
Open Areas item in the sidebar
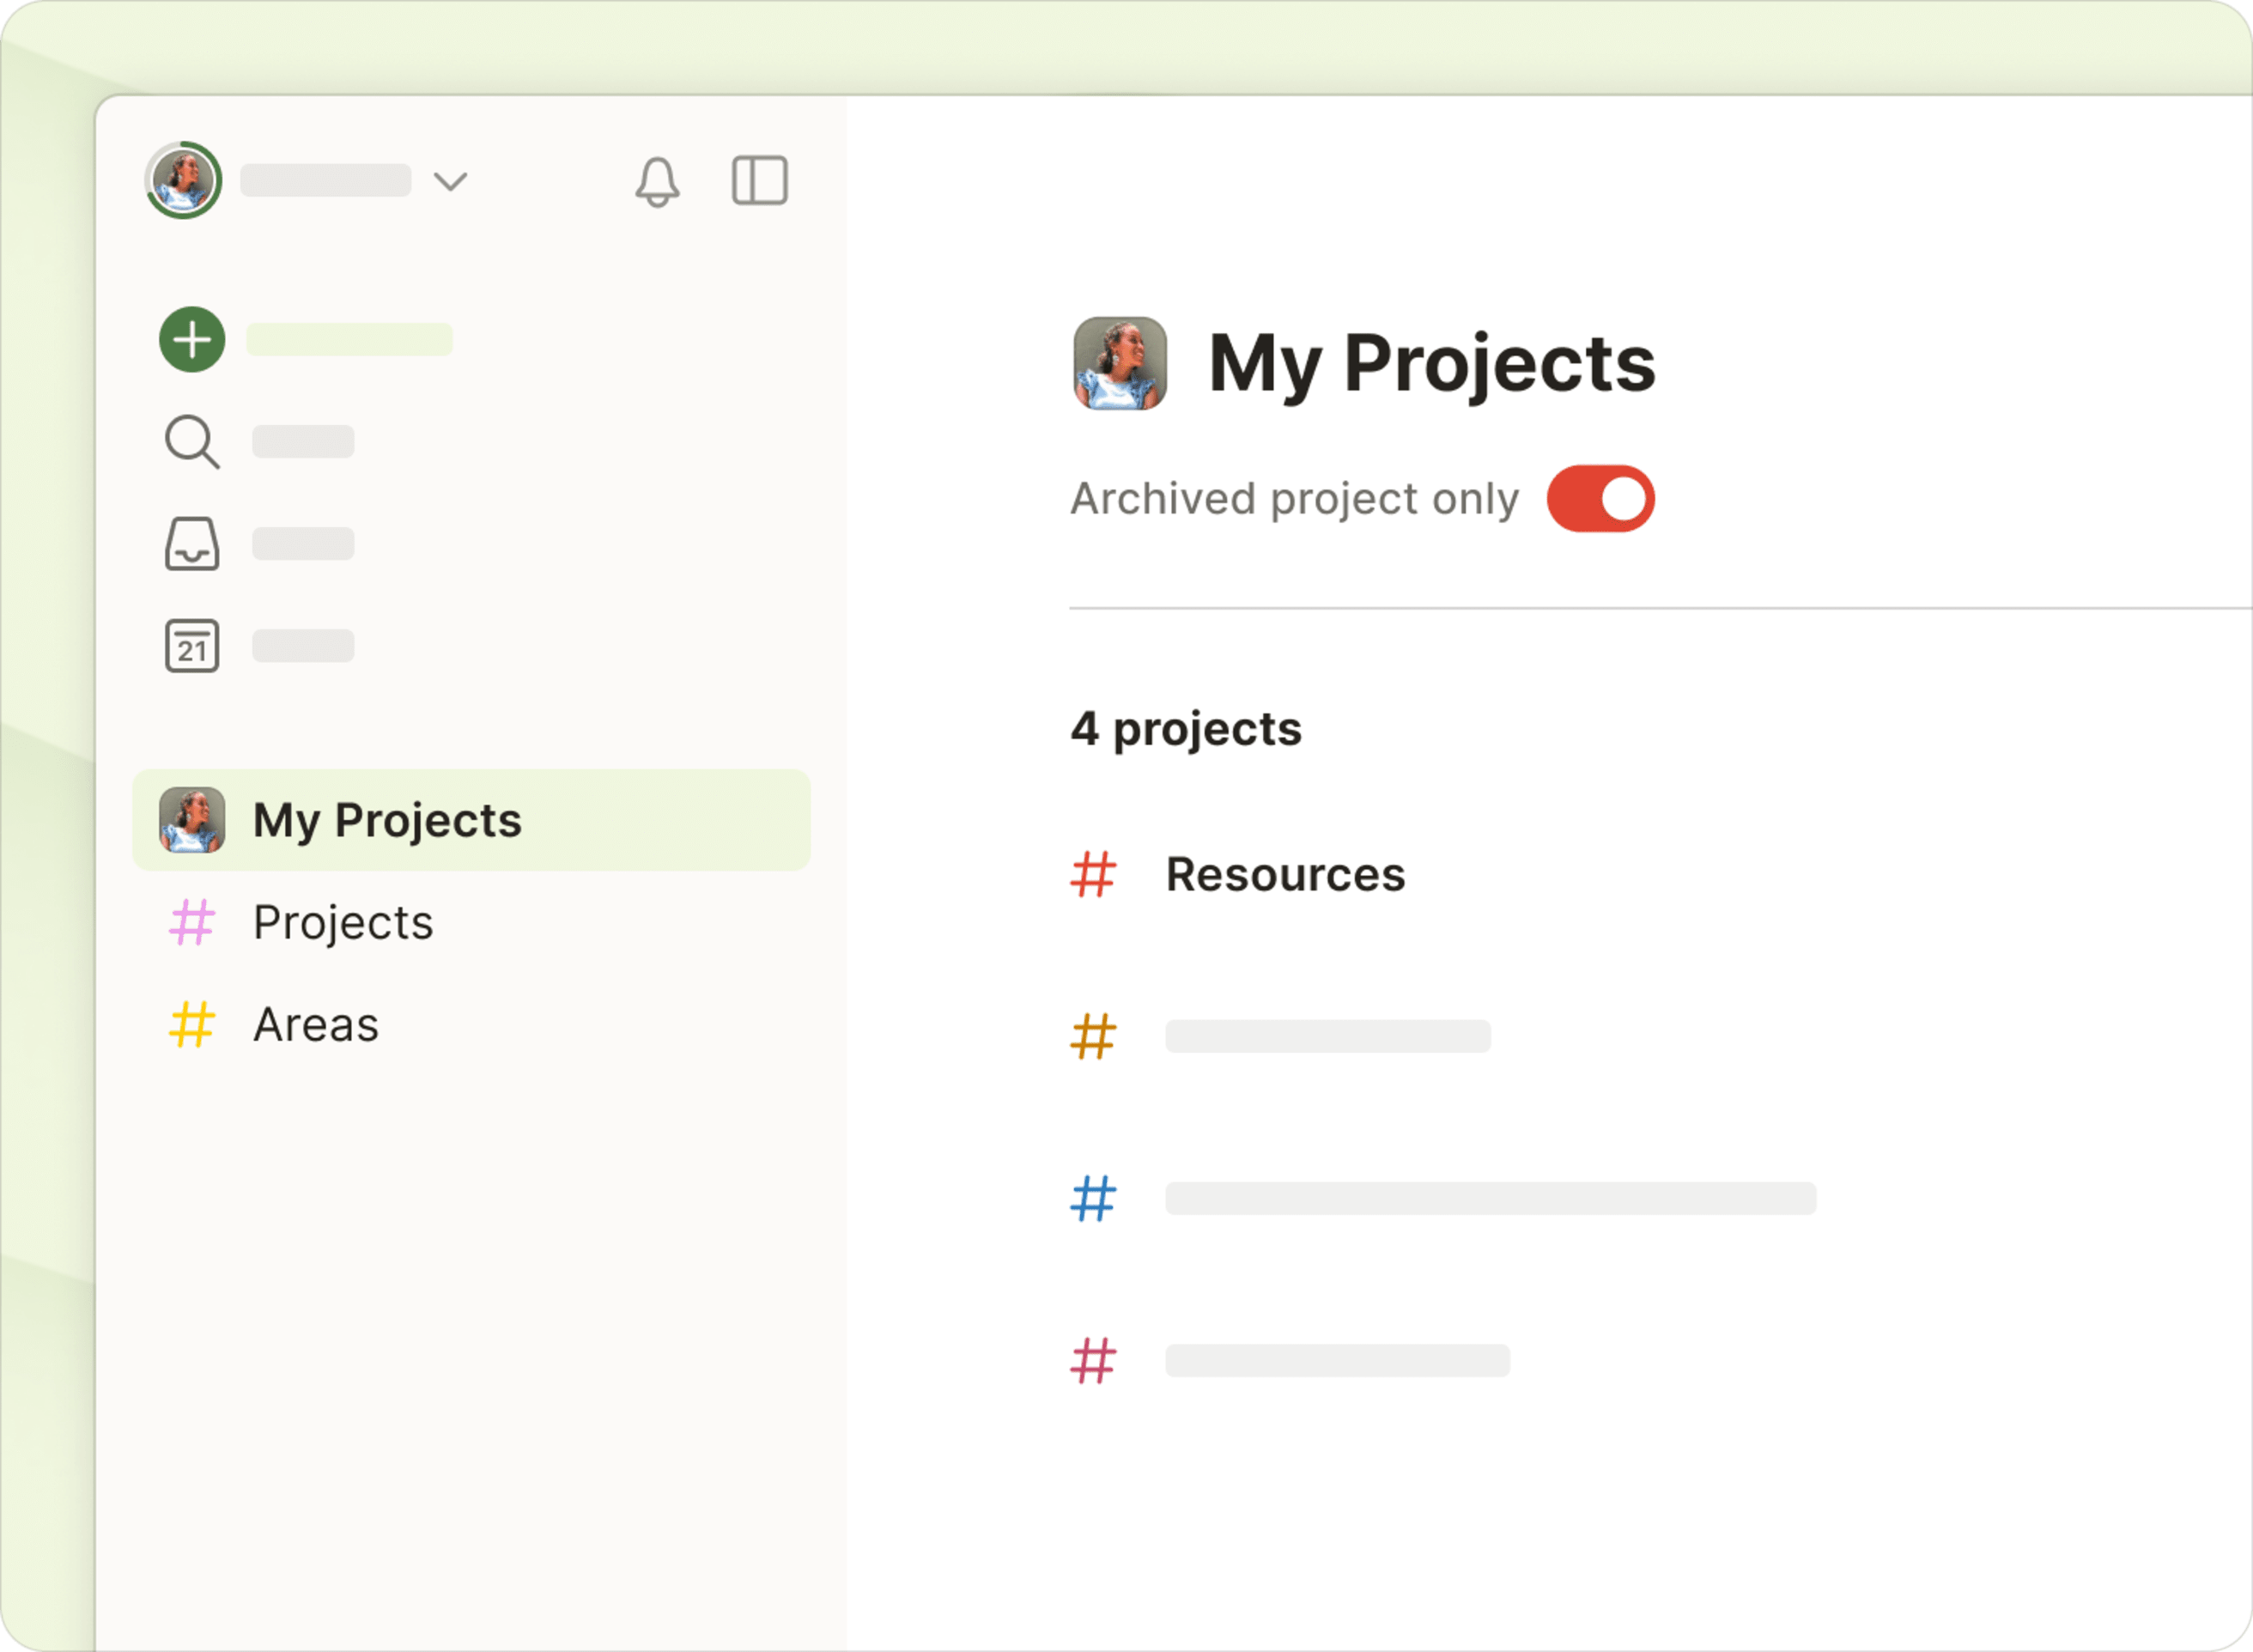click(316, 1025)
